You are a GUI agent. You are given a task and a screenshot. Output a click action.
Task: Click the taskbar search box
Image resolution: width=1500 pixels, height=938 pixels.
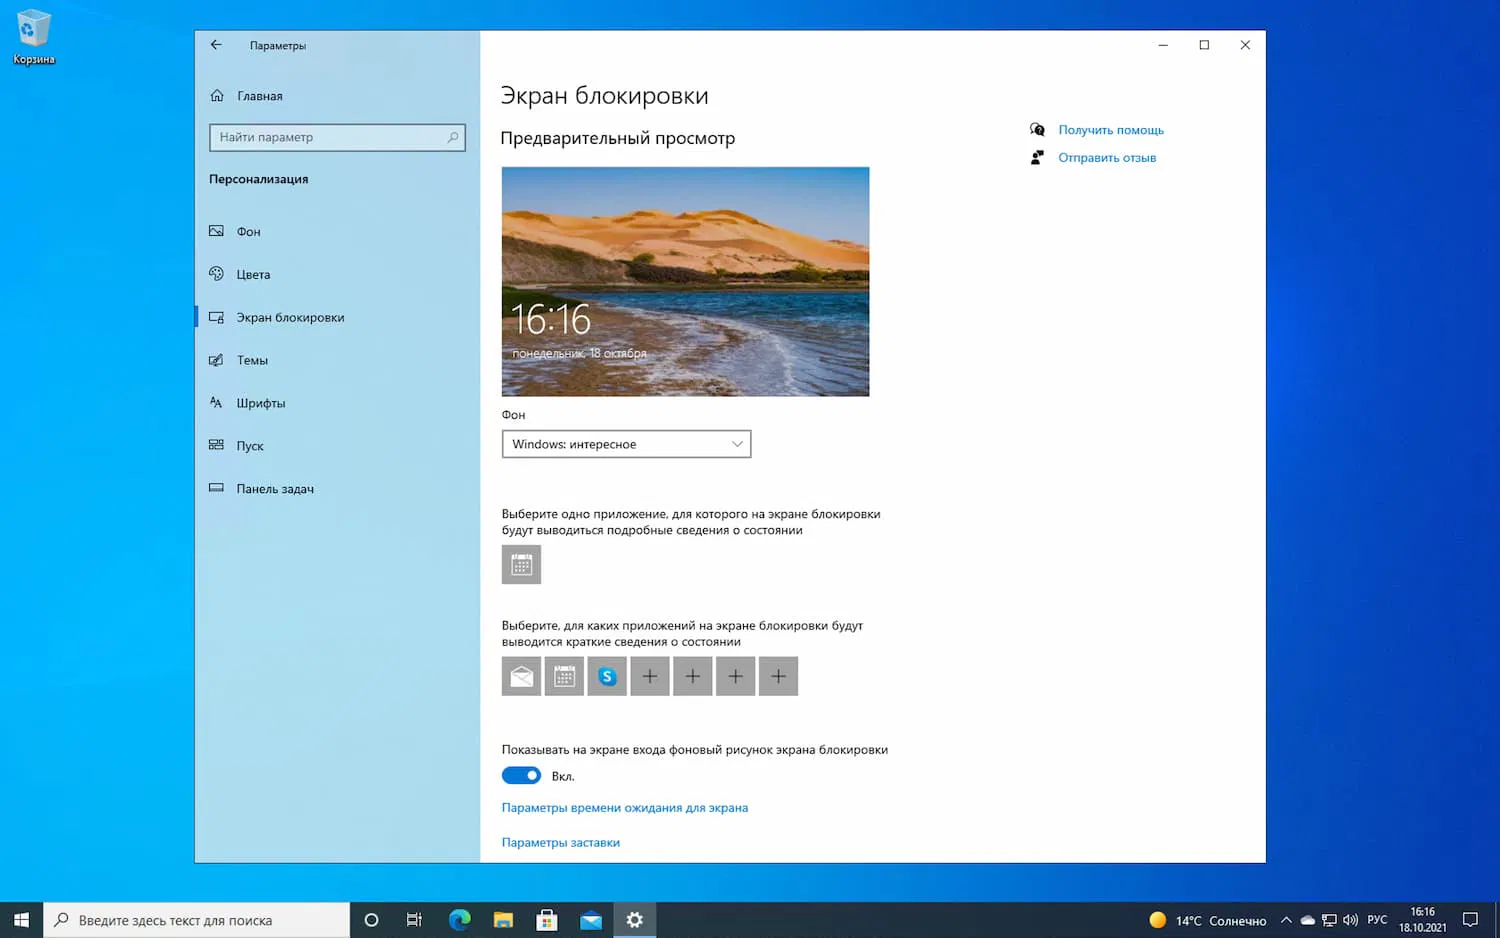197,920
